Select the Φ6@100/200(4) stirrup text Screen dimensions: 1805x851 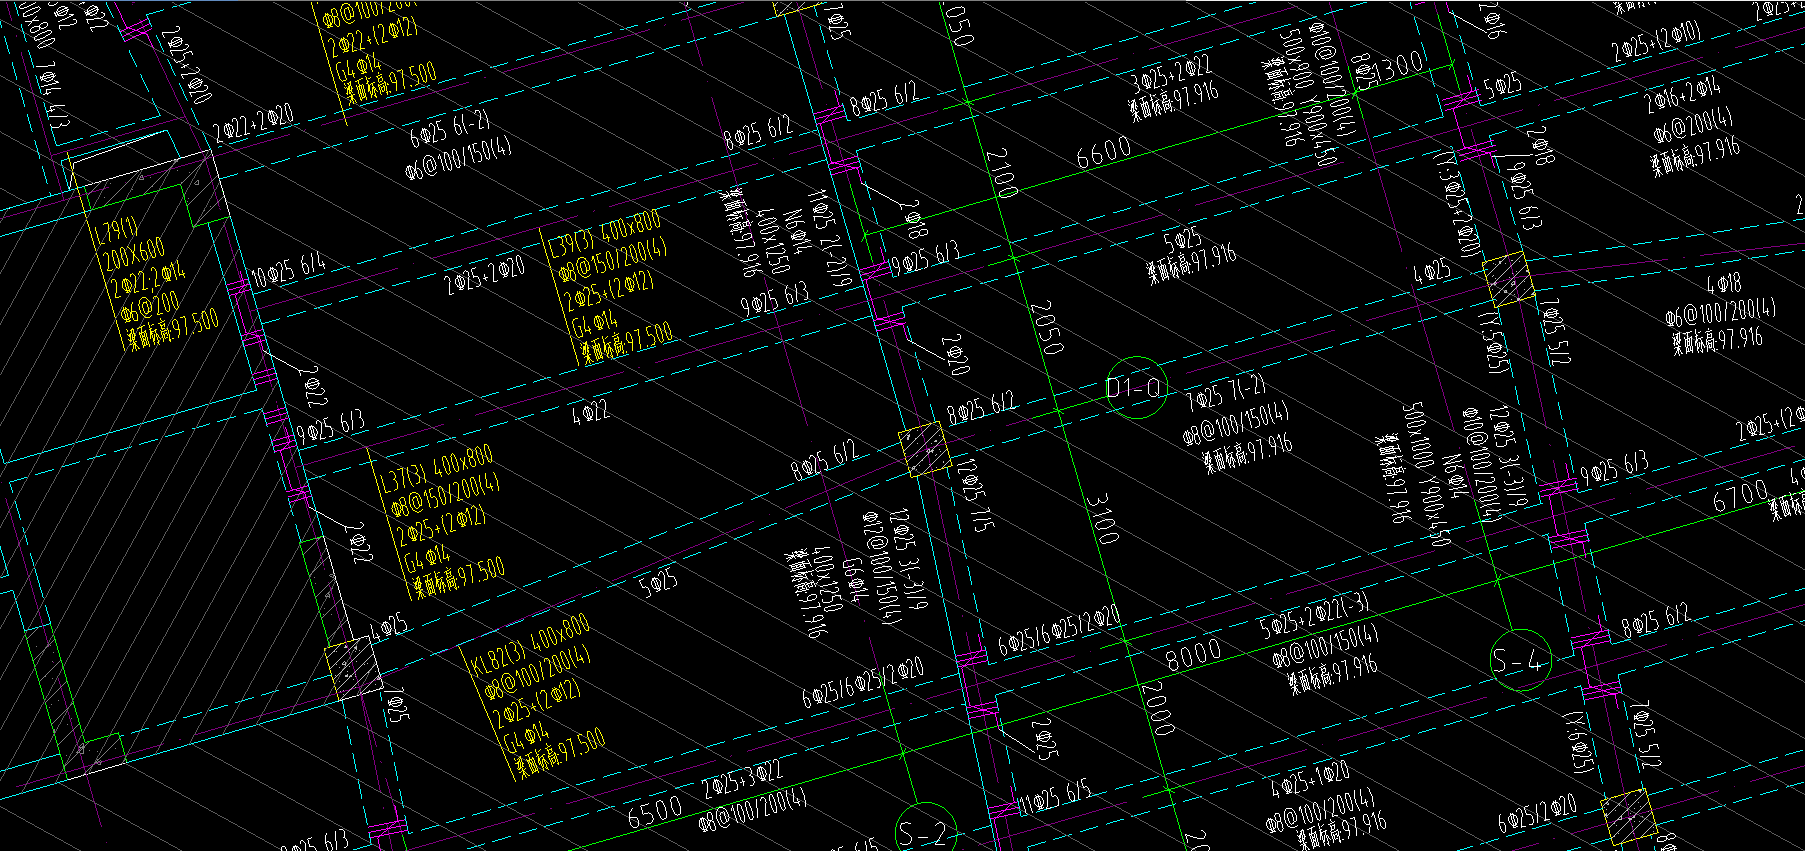pos(1721,309)
